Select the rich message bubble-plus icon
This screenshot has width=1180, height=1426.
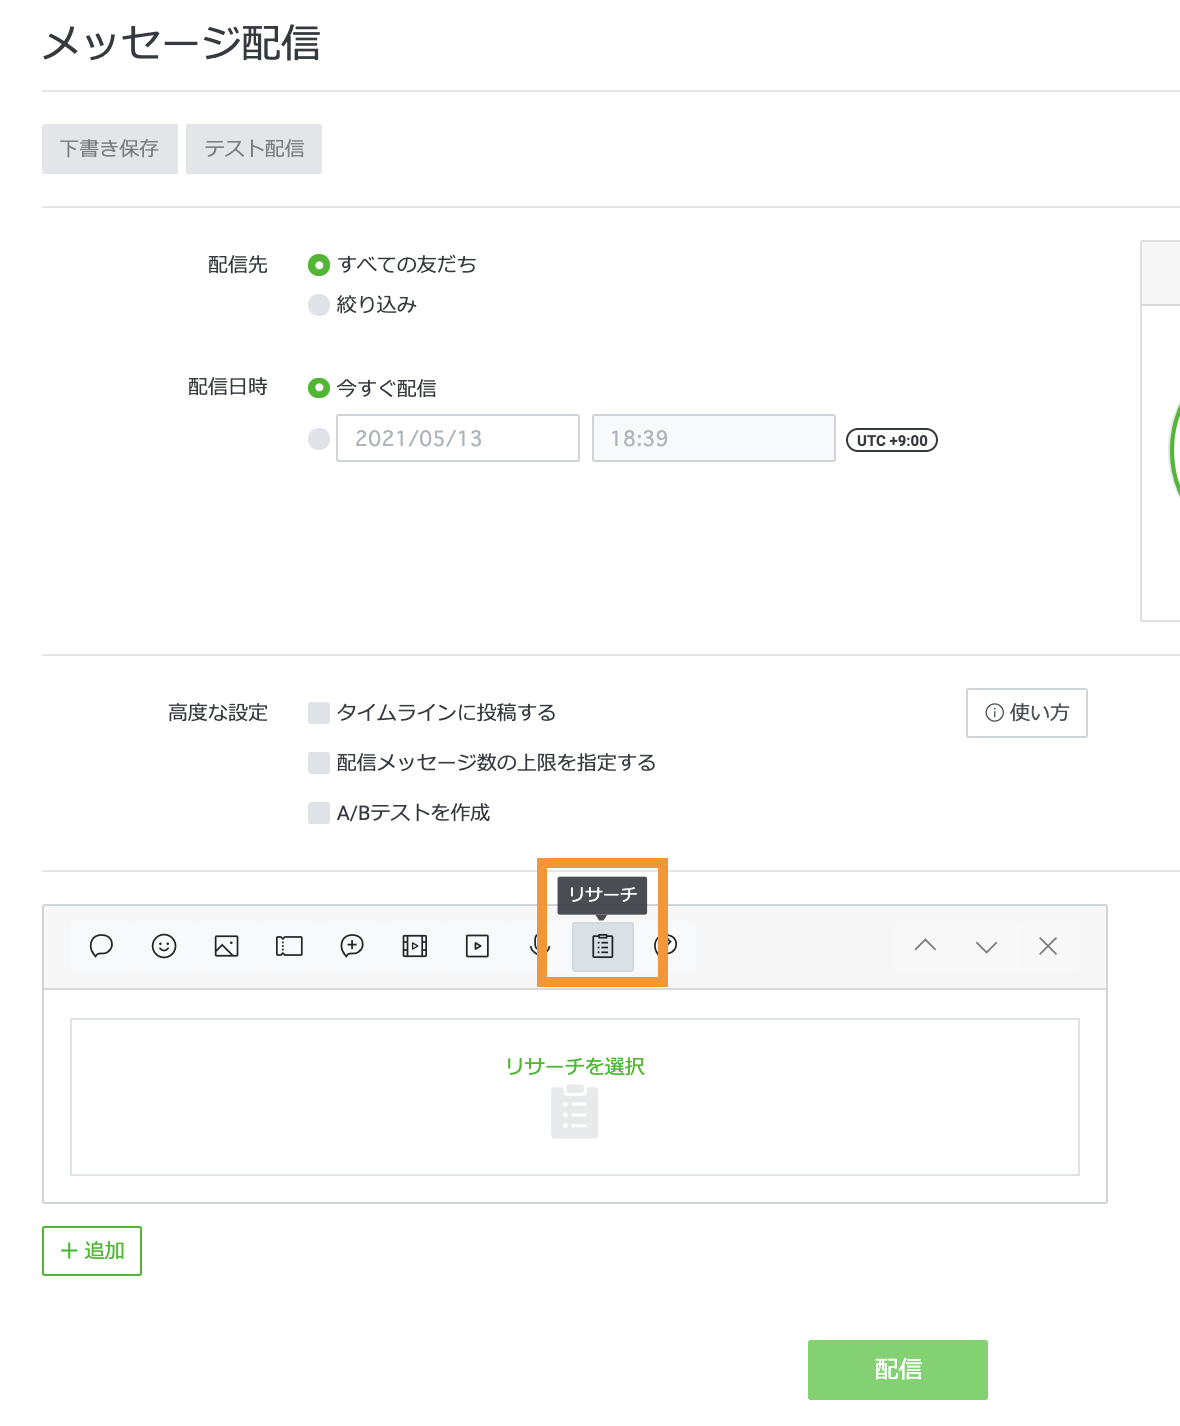click(x=352, y=946)
